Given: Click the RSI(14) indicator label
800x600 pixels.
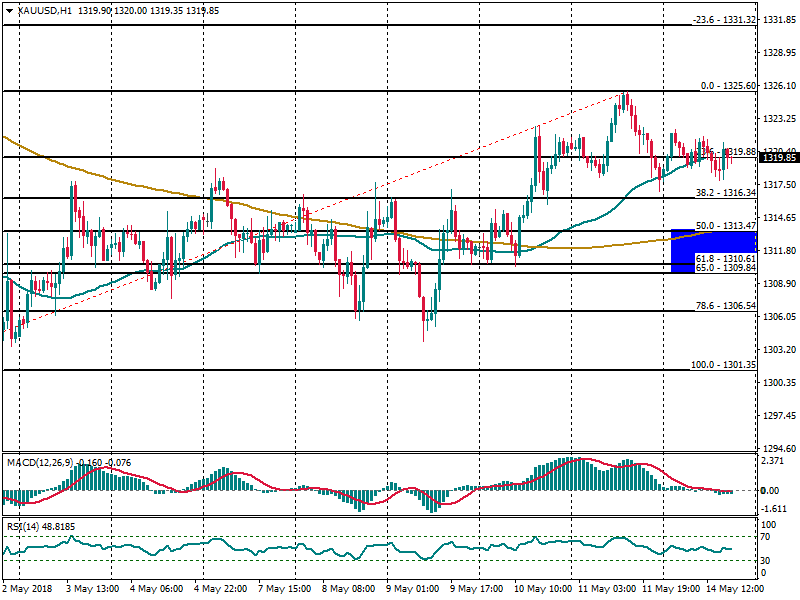Looking at the screenshot, I should point(24,526).
